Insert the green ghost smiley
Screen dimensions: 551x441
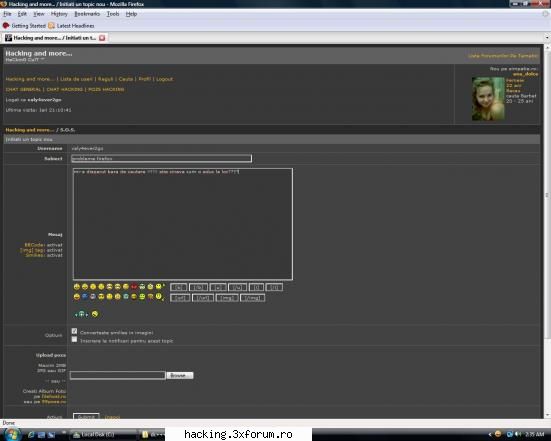pos(81,314)
